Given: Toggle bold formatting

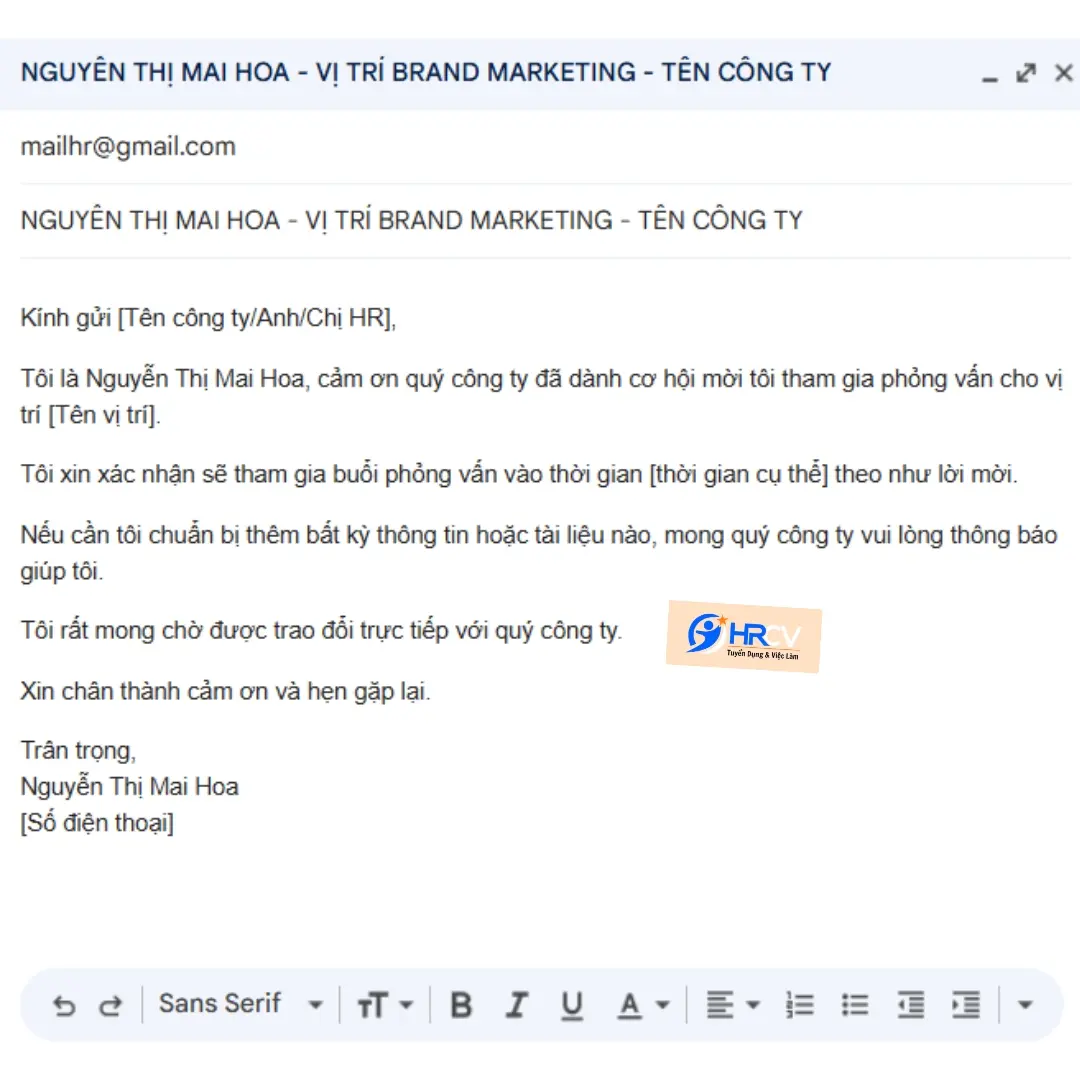Looking at the screenshot, I should [x=461, y=1006].
